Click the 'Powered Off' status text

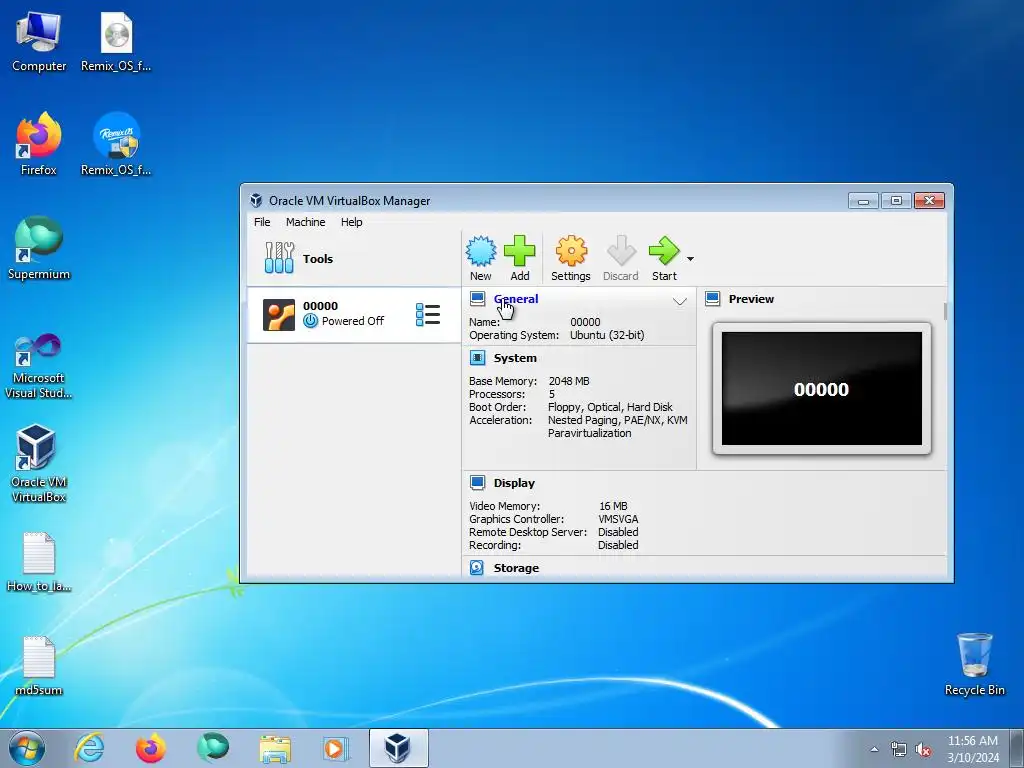tap(353, 321)
